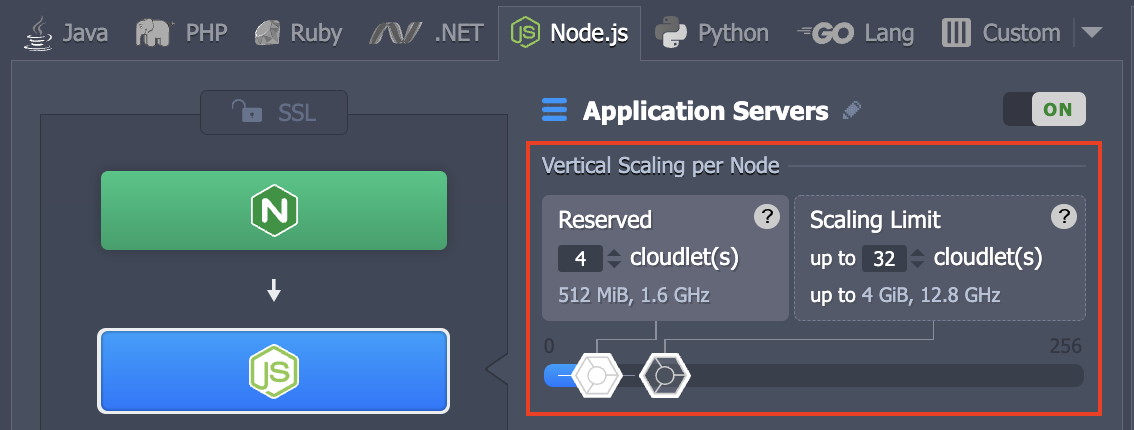Enable the SSL button
This screenshot has width=1134, height=430.
[274, 113]
